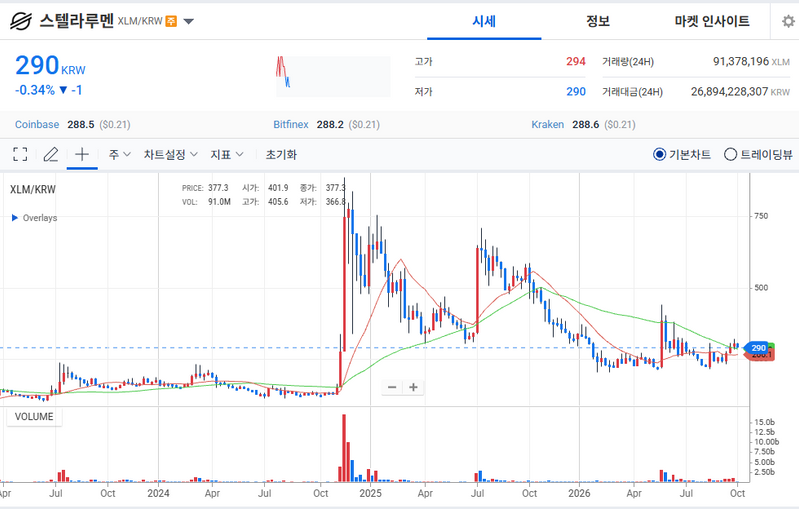Screen dimensions: 799x509
Task: Zoom out chart with minus button
Action: (x=392, y=387)
